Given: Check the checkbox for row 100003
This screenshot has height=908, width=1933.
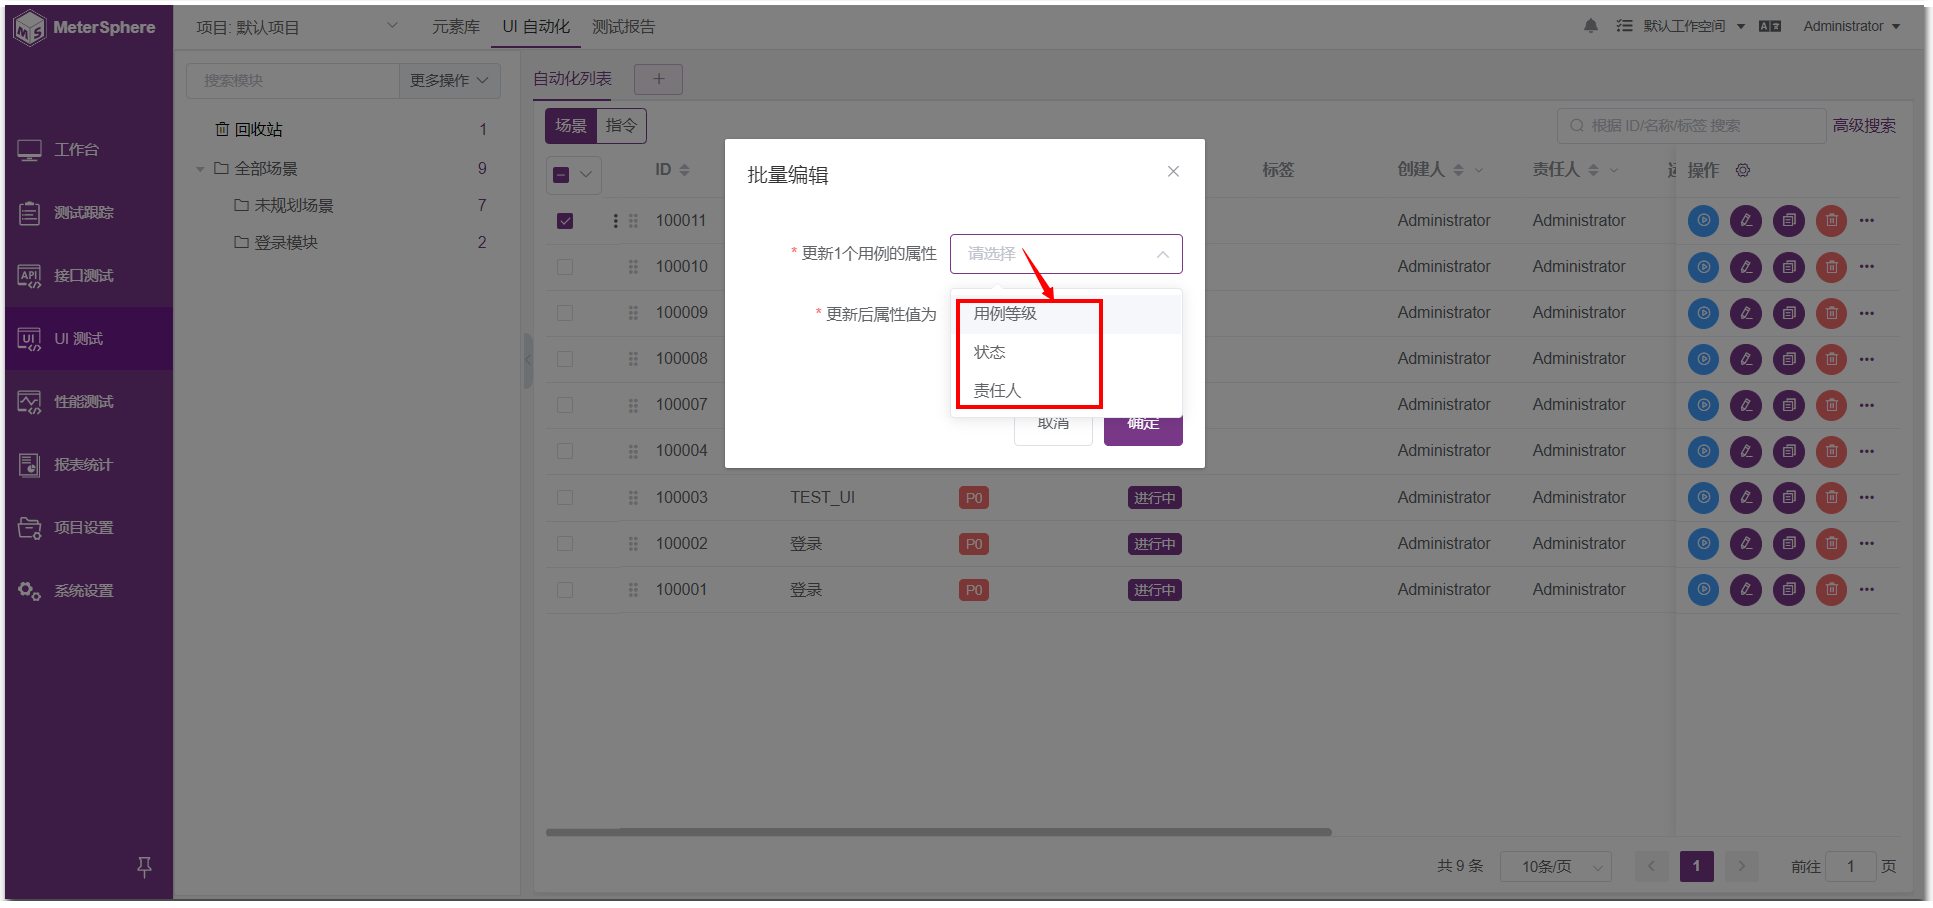Looking at the screenshot, I should click(x=565, y=497).
